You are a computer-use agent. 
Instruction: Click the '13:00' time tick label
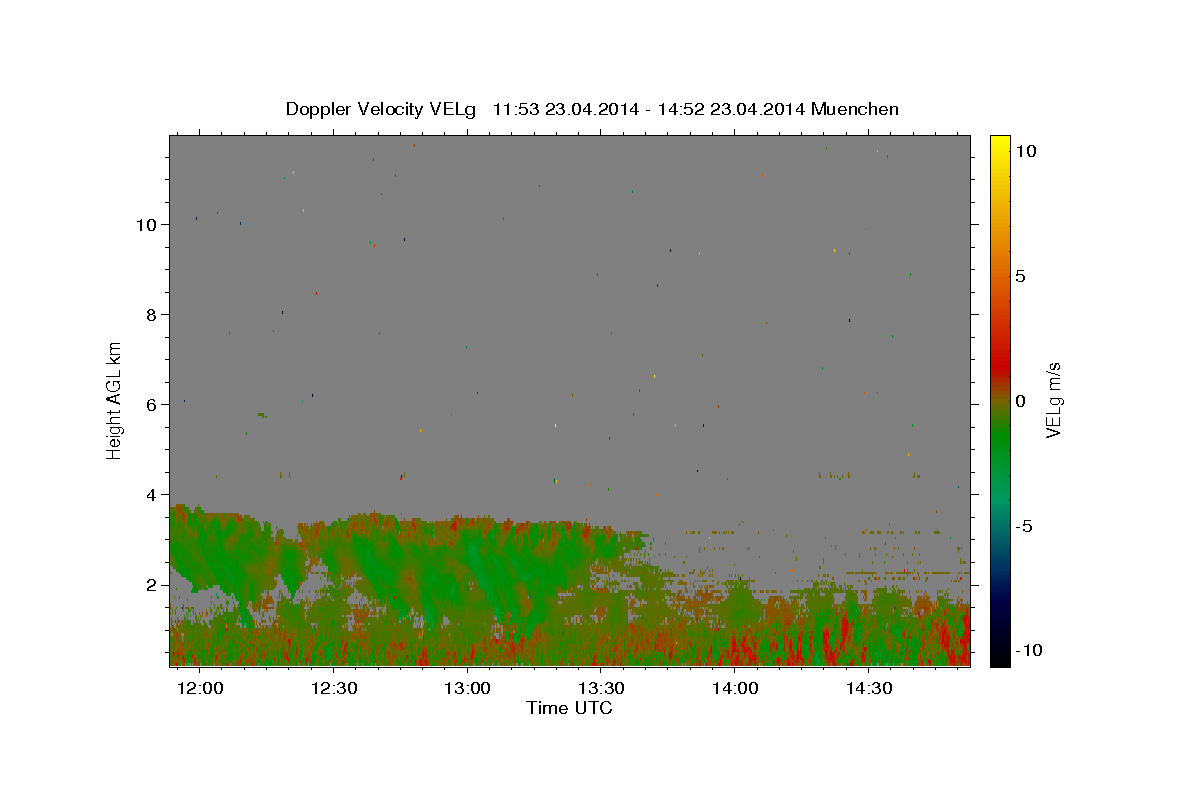468,689
